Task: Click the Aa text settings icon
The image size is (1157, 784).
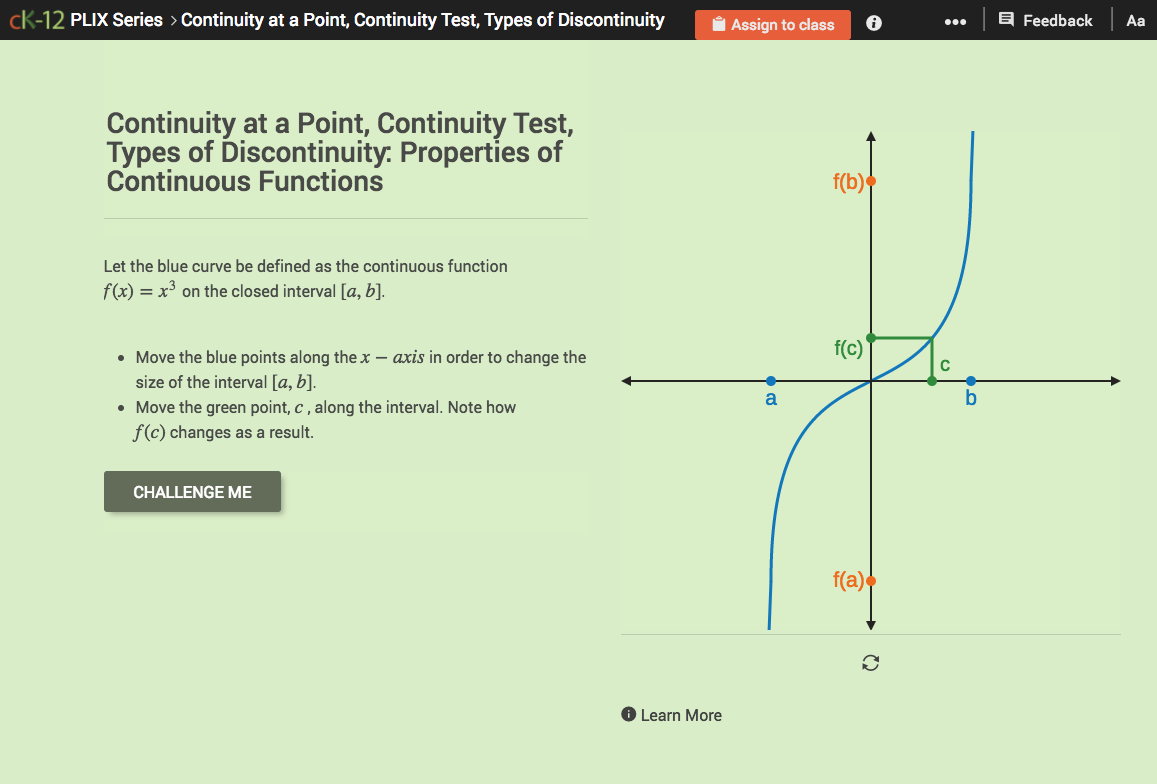Action: (1135, 20)
